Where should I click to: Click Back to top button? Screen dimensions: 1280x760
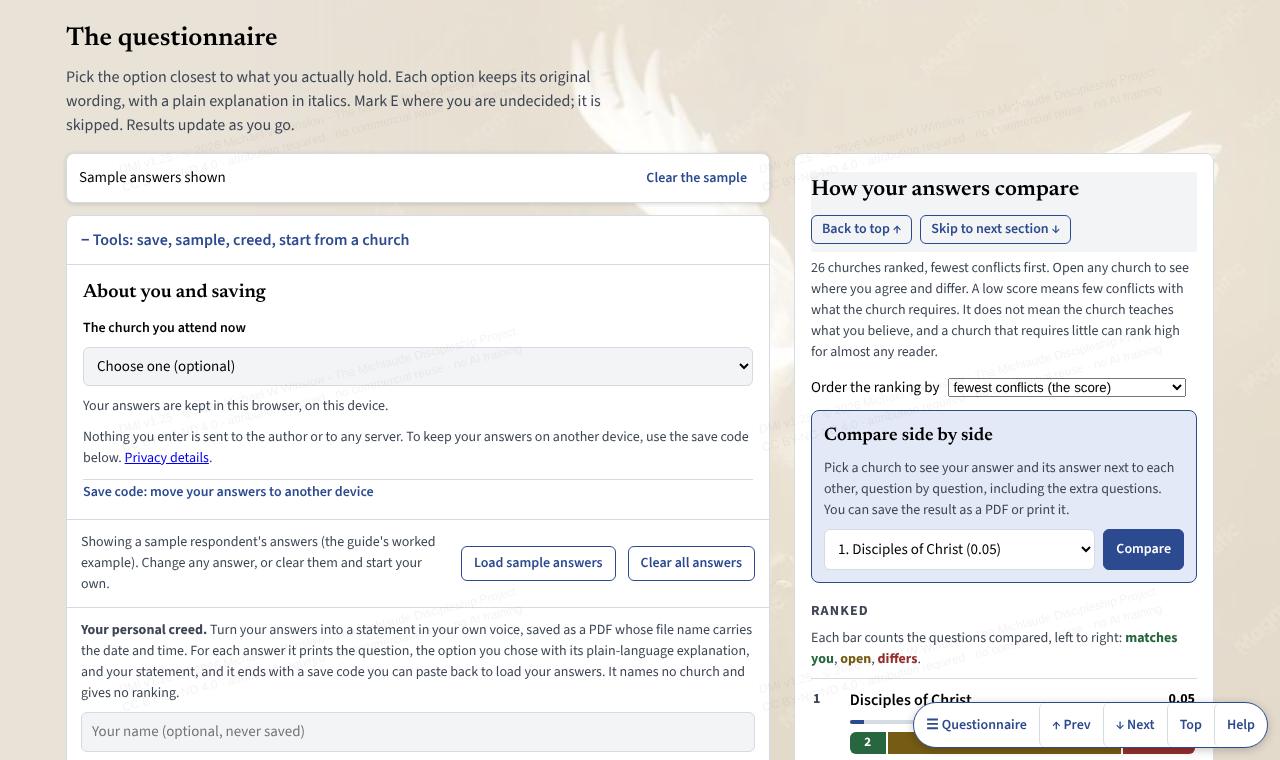(861, 229)
